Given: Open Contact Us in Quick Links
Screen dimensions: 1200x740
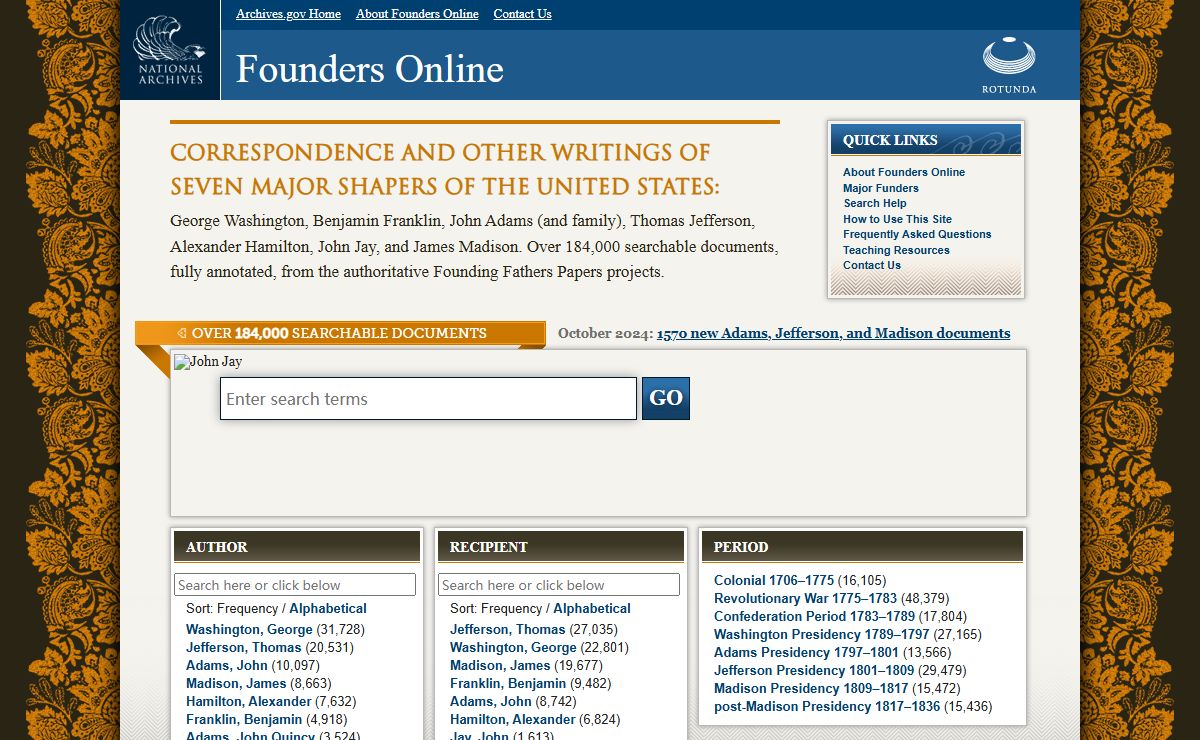Looking at the screenshot, I should tap(872, 265).
